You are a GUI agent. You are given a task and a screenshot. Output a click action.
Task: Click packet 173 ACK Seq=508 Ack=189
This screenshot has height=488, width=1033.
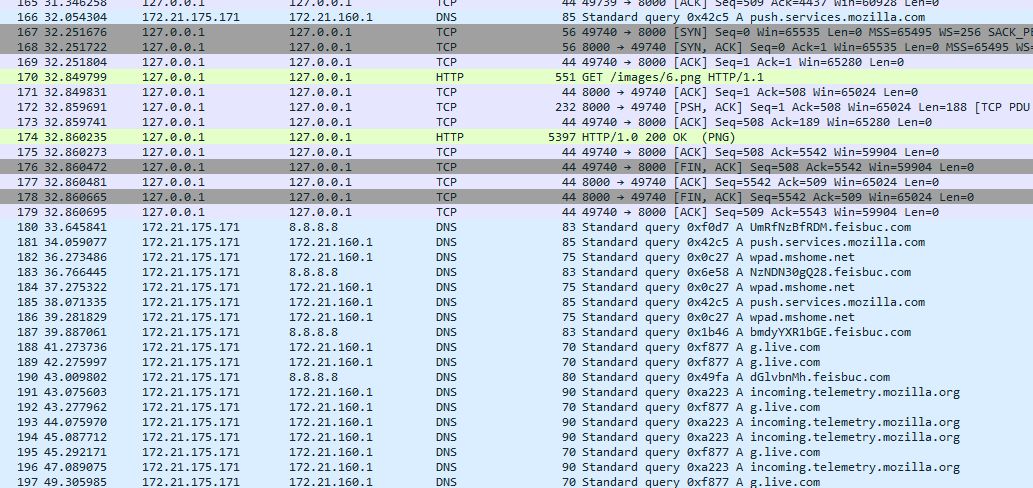(x=516, y=122)
